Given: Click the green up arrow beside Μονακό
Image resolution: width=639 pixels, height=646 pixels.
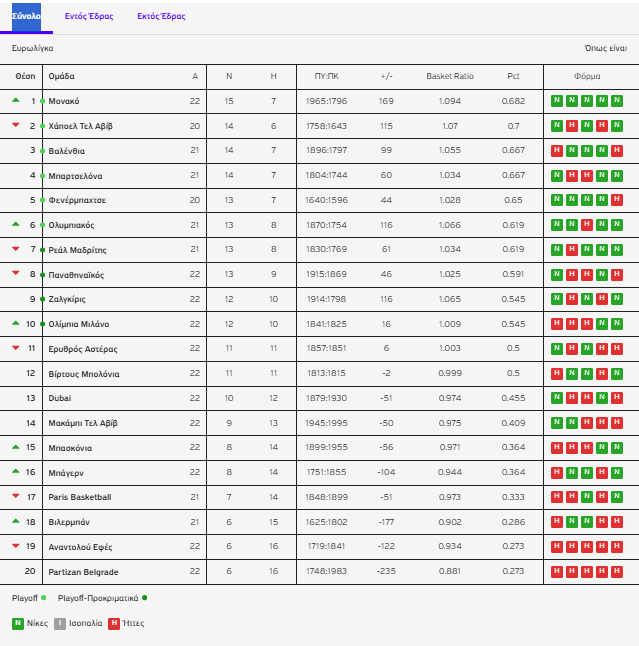Looking at the screenshot, I should tap(15, 101).
